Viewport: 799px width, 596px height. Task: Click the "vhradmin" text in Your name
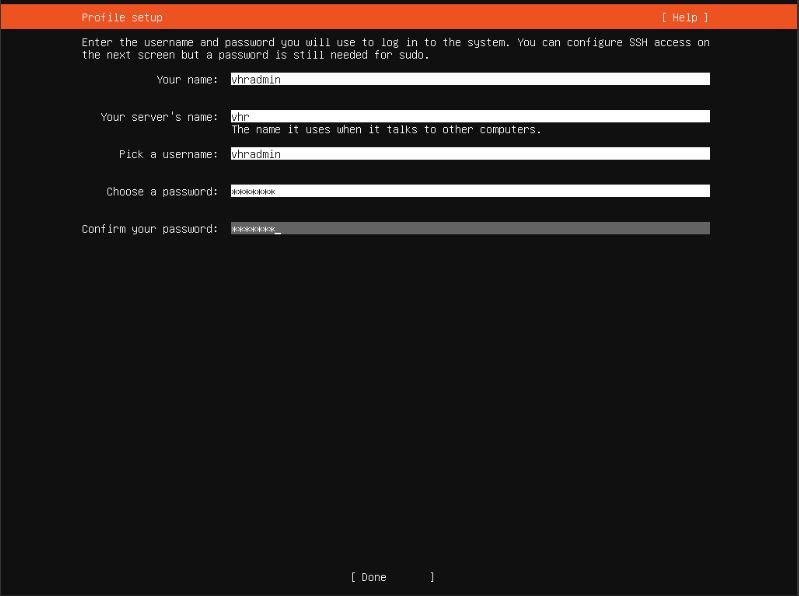point(256,79)
